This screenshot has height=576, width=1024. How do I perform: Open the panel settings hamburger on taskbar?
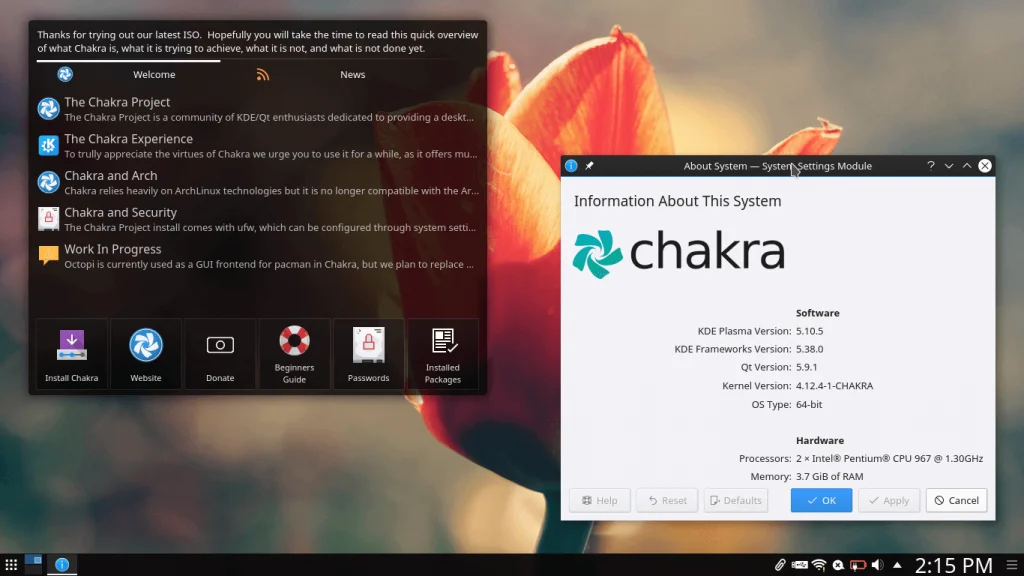1012,565
